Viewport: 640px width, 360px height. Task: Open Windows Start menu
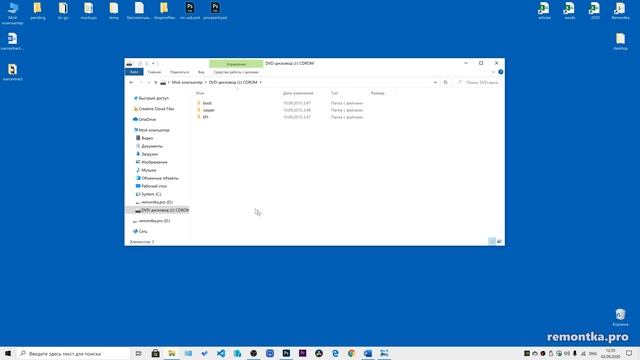tap(8, 353)
